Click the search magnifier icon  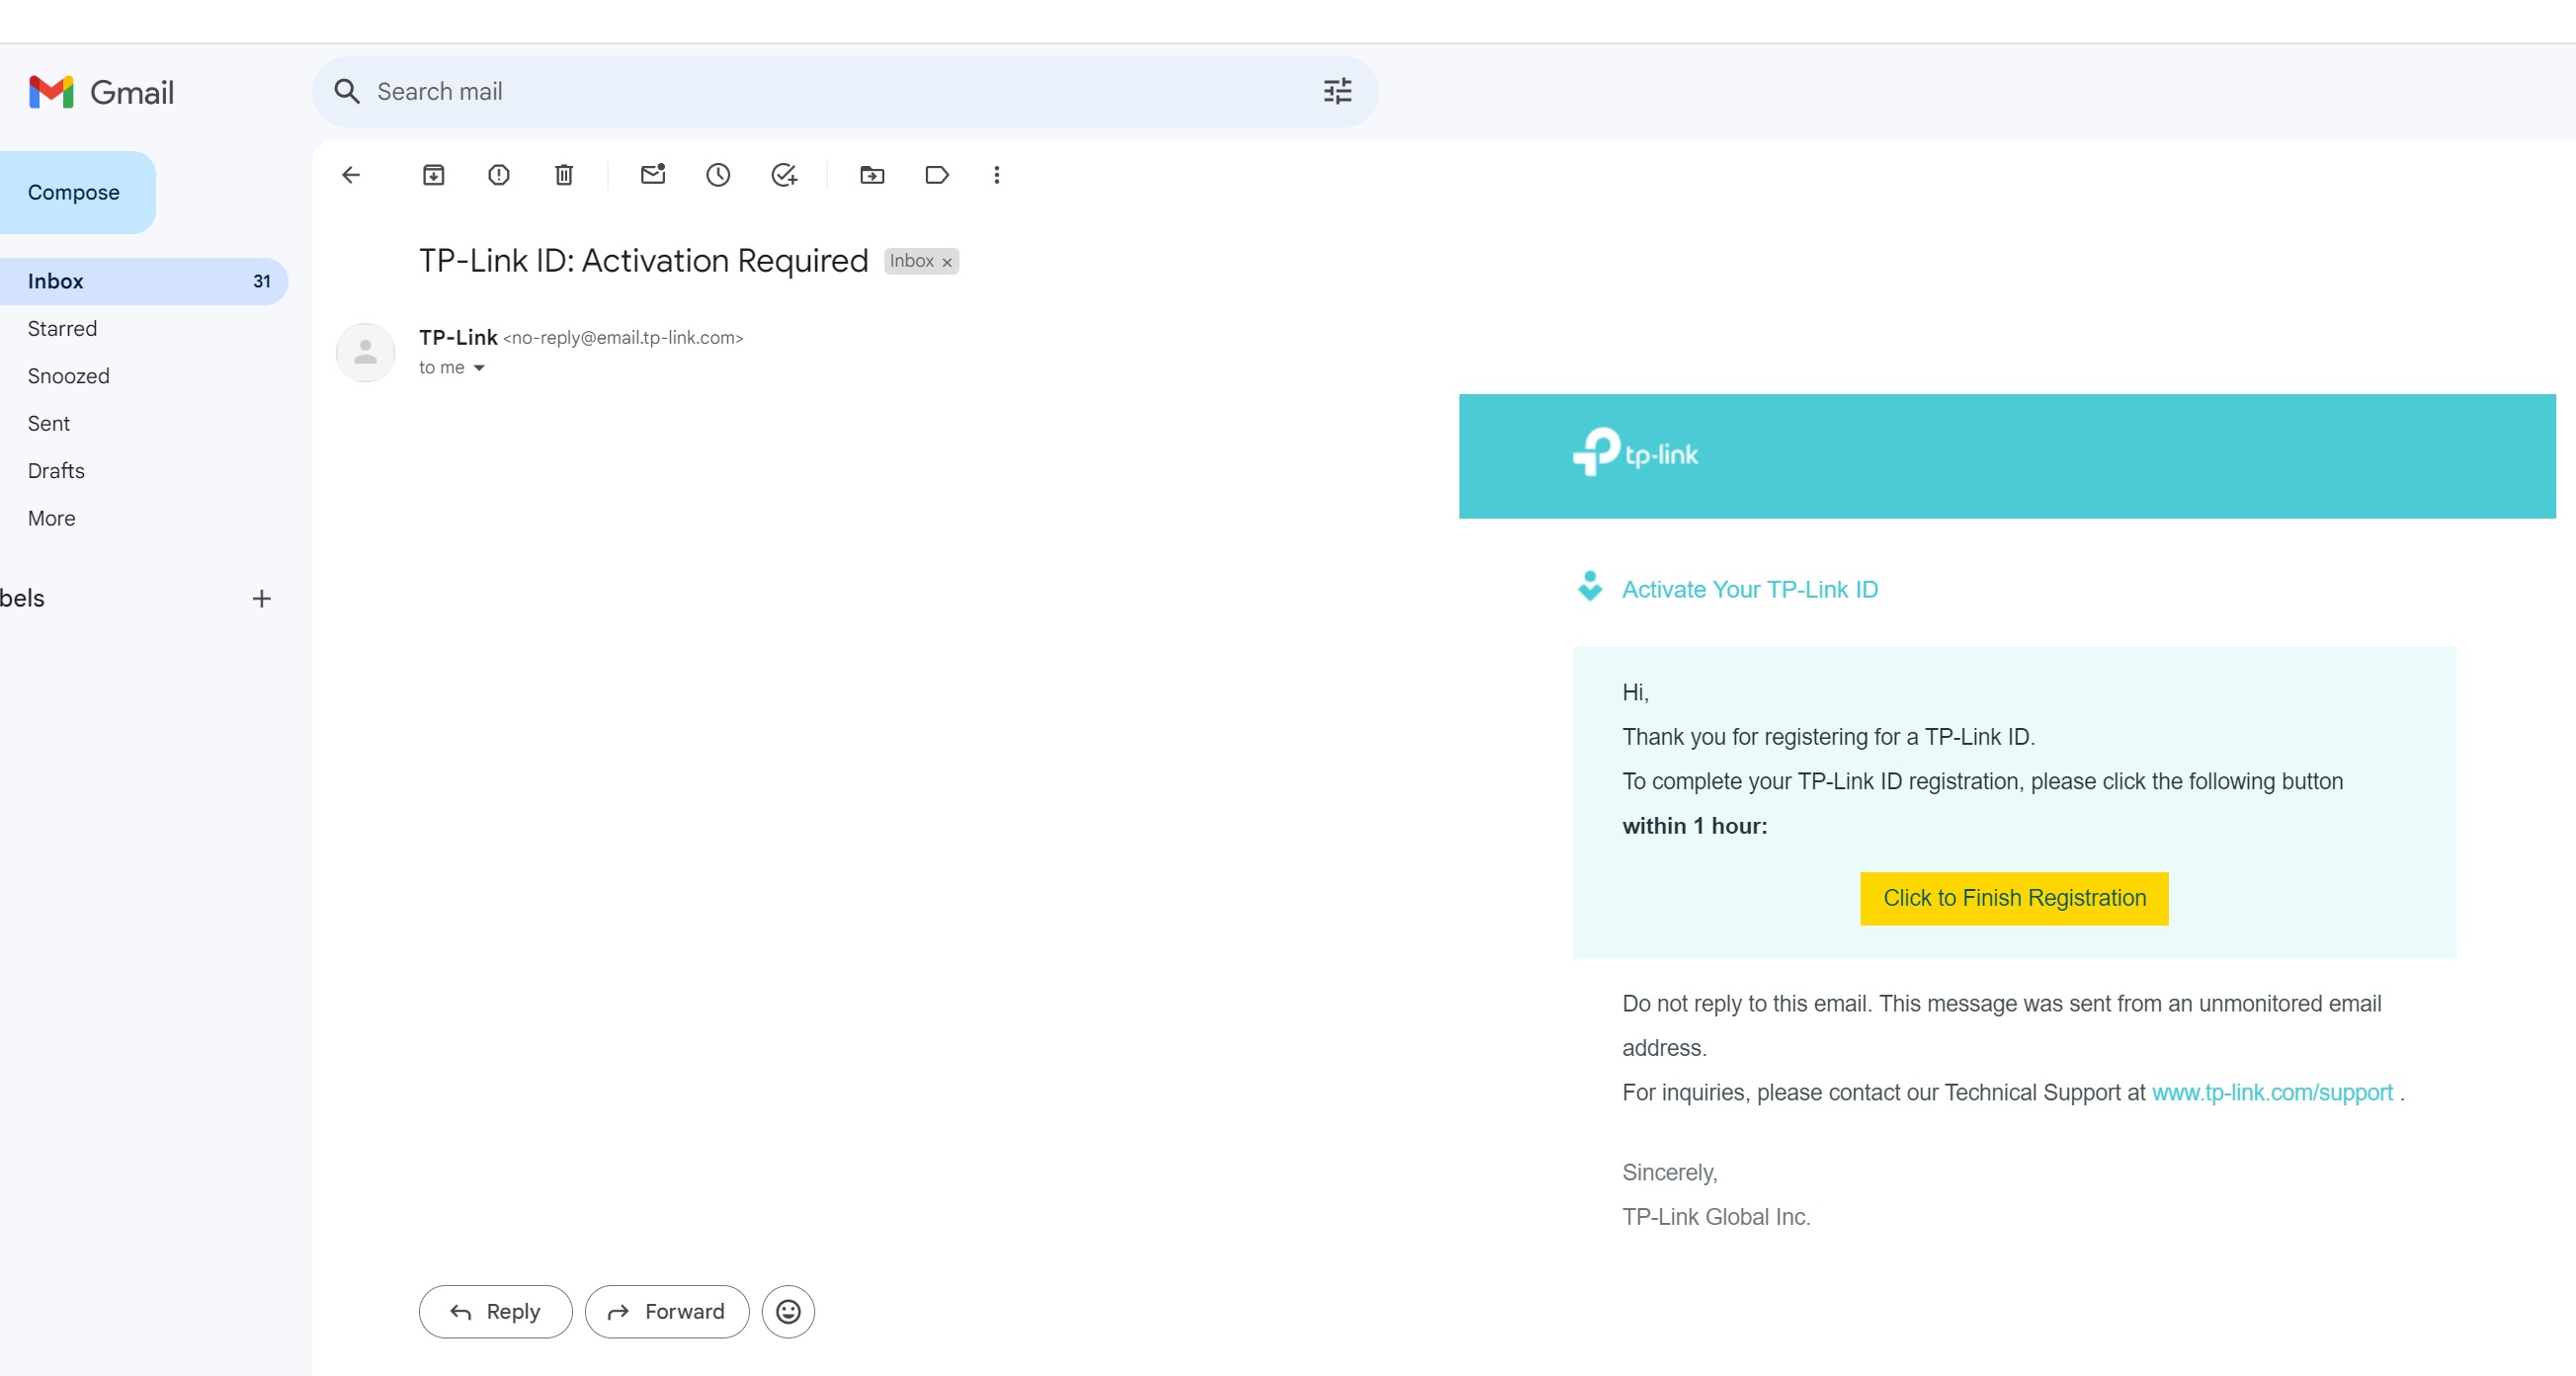[x=347, y=91]
